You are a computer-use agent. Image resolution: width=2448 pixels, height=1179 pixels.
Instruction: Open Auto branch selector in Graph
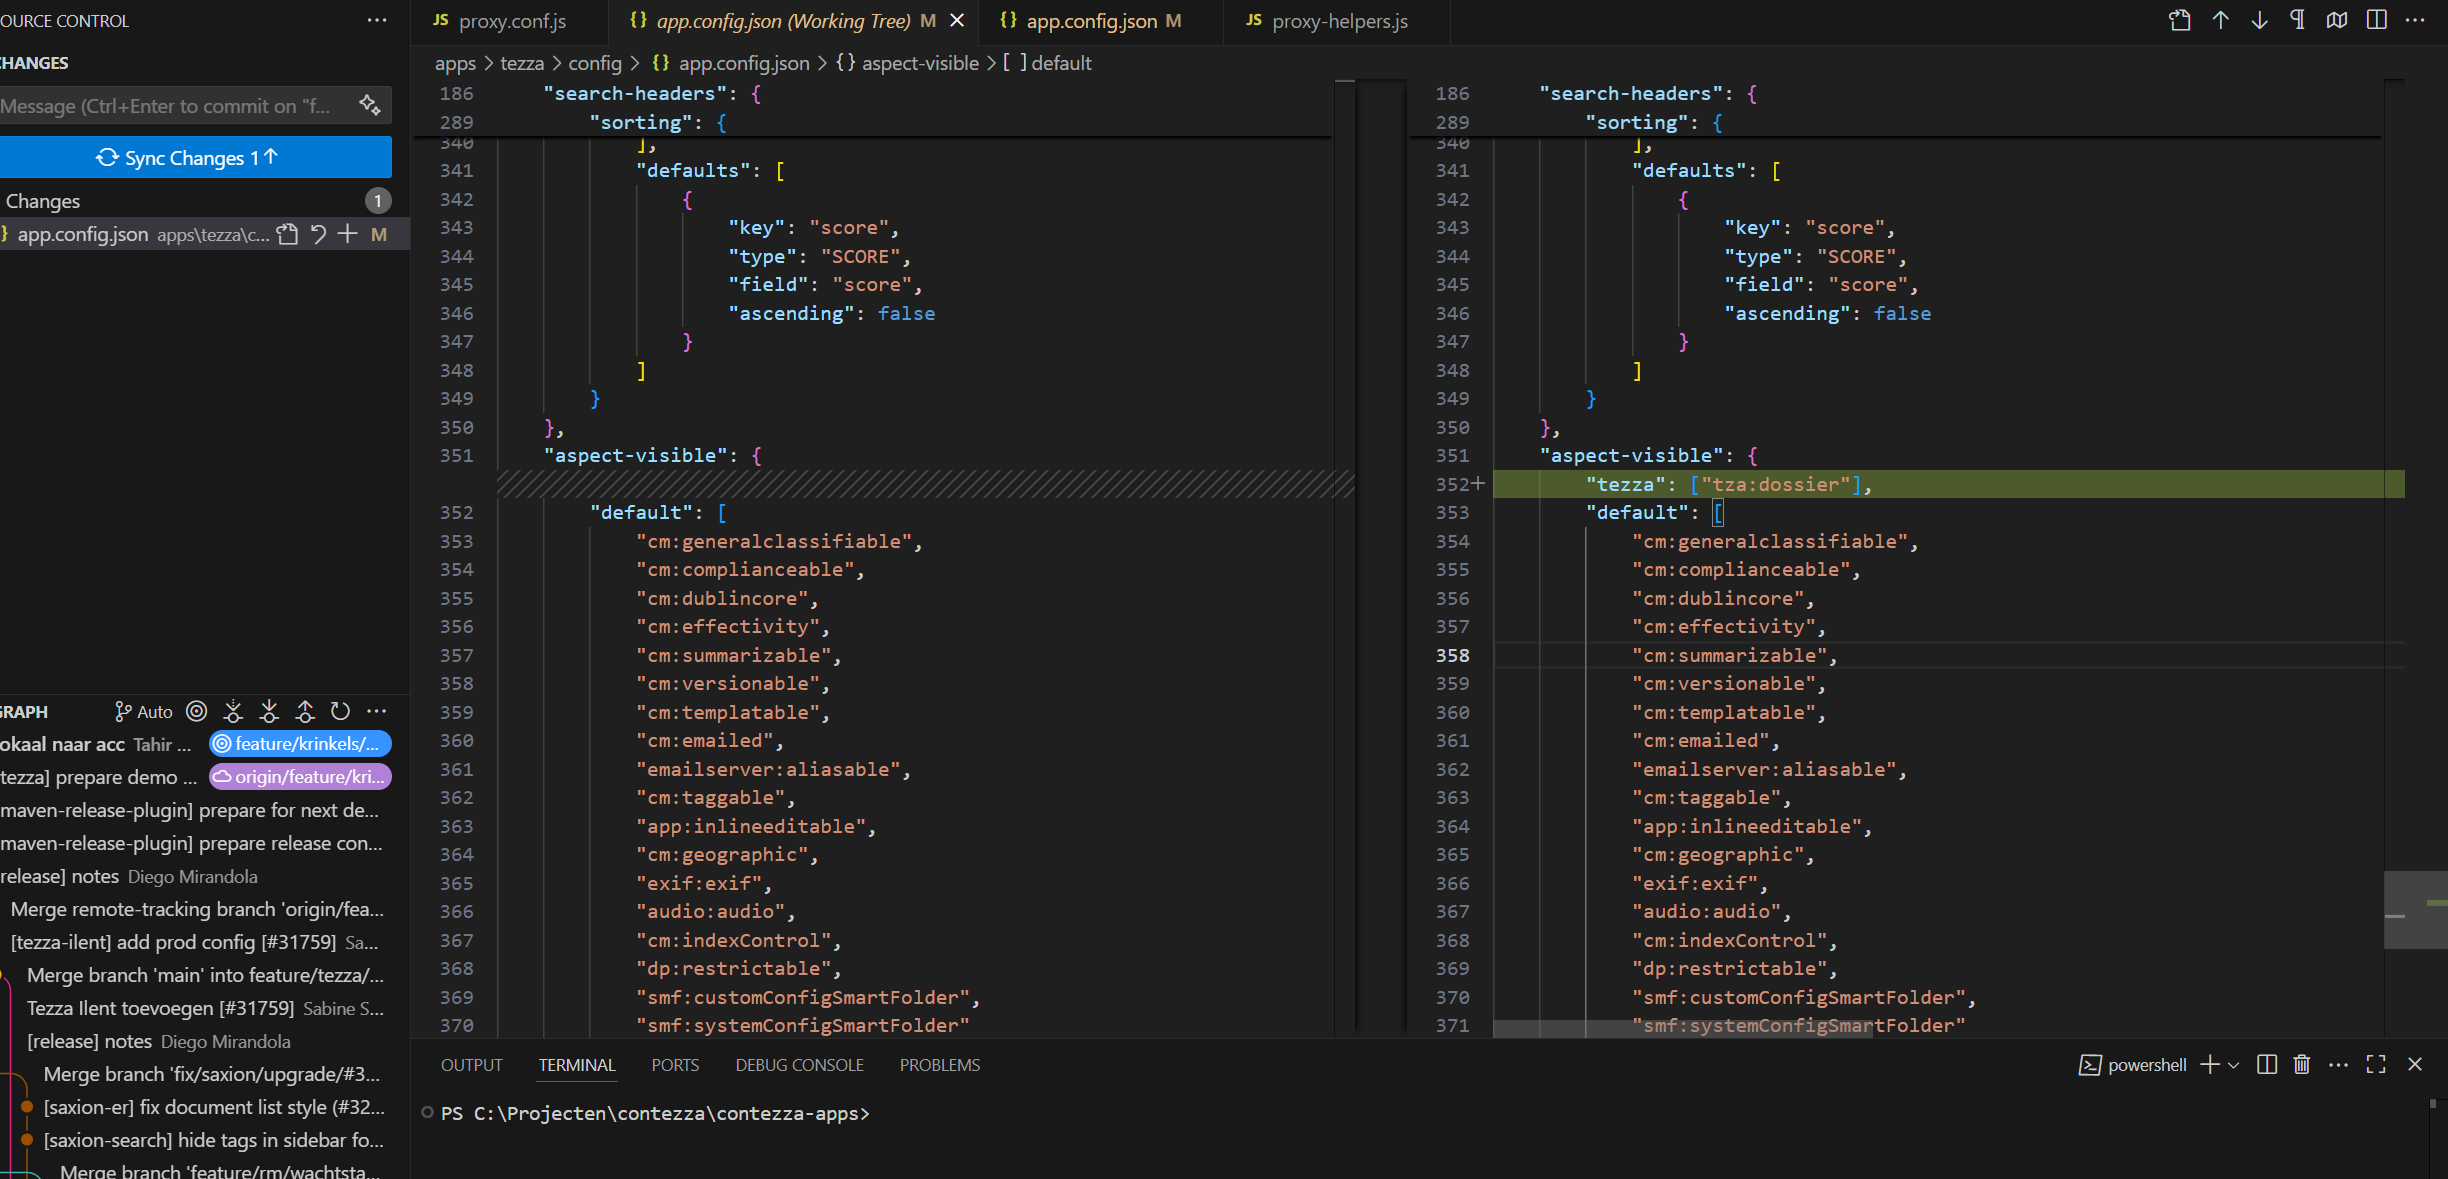coord(144,711)
